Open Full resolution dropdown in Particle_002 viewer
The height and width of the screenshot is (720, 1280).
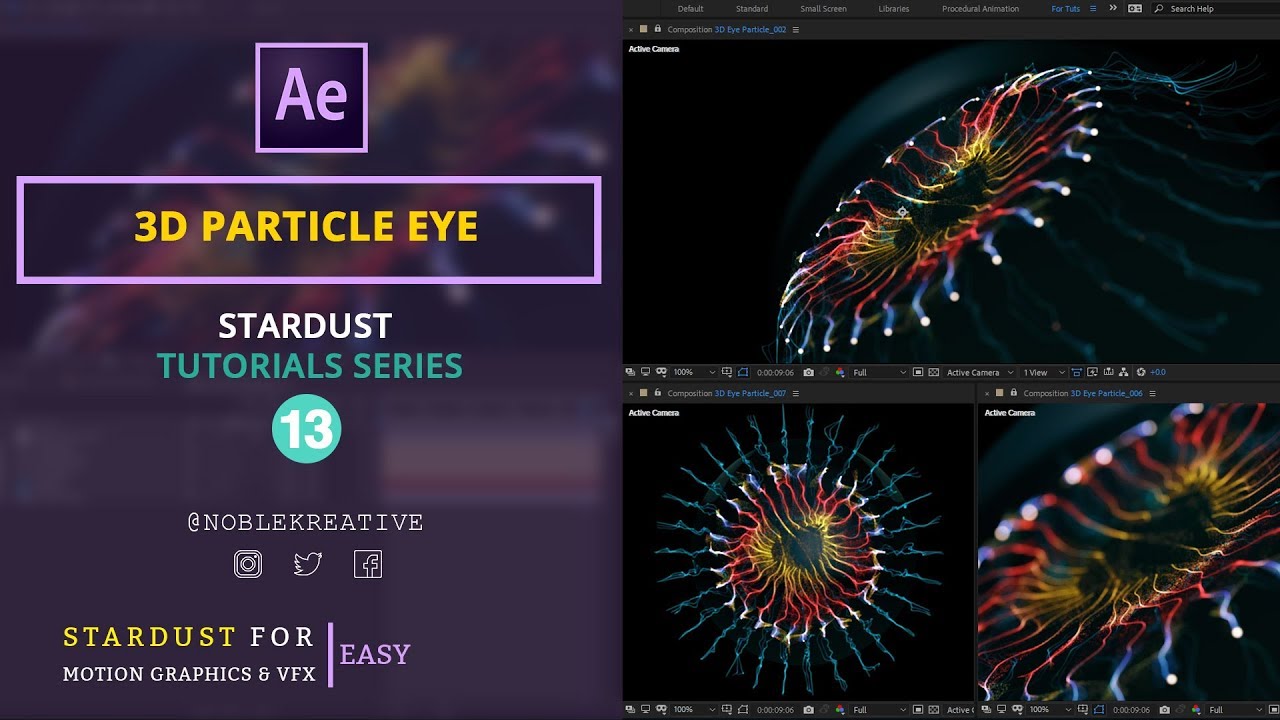(x=880, y=372)
